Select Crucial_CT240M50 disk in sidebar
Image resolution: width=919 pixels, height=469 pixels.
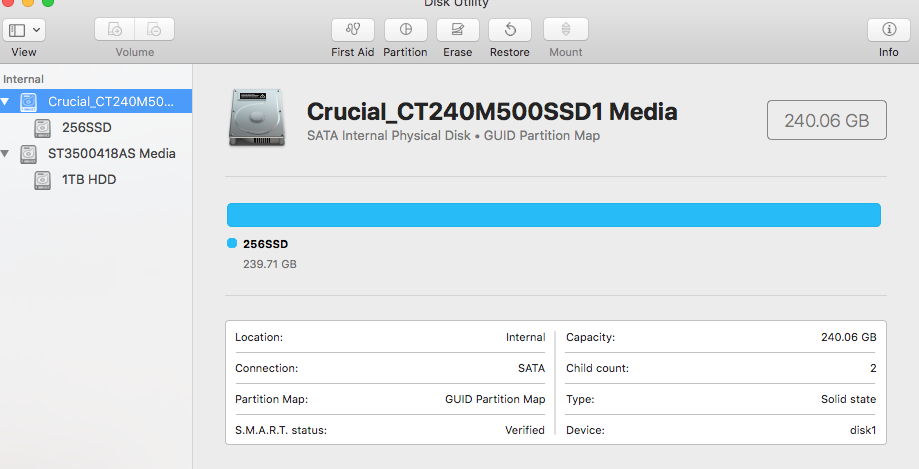point(96,101)
